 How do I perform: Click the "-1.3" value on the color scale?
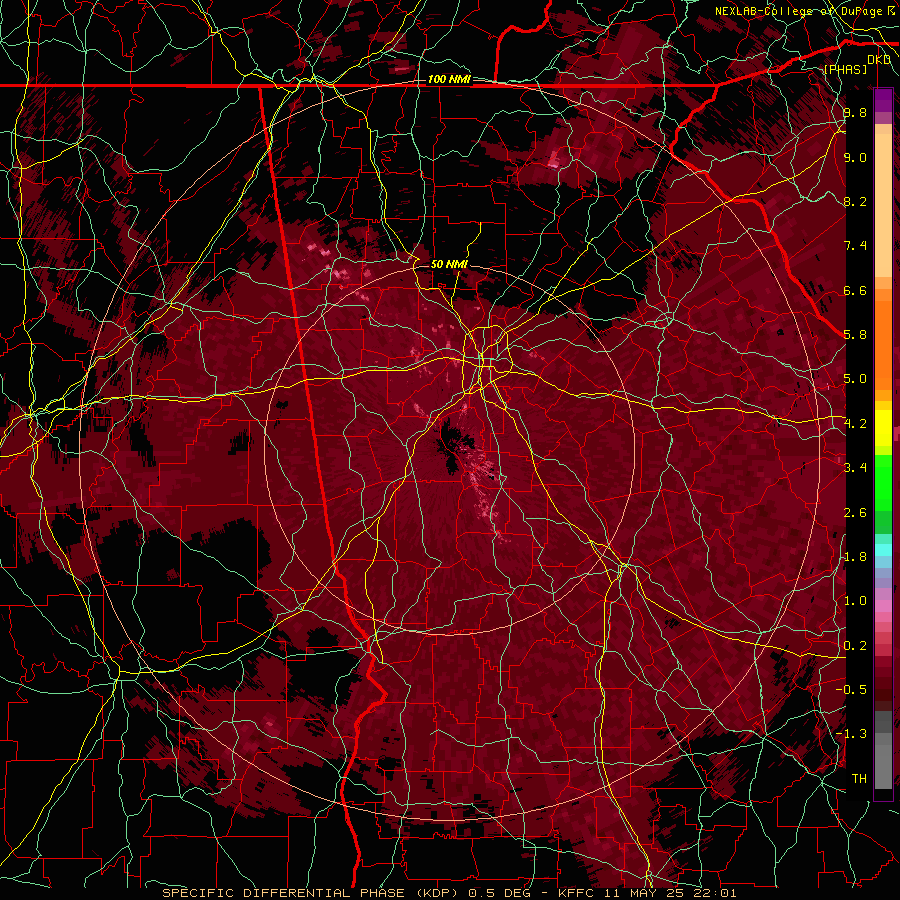point(851,734)
